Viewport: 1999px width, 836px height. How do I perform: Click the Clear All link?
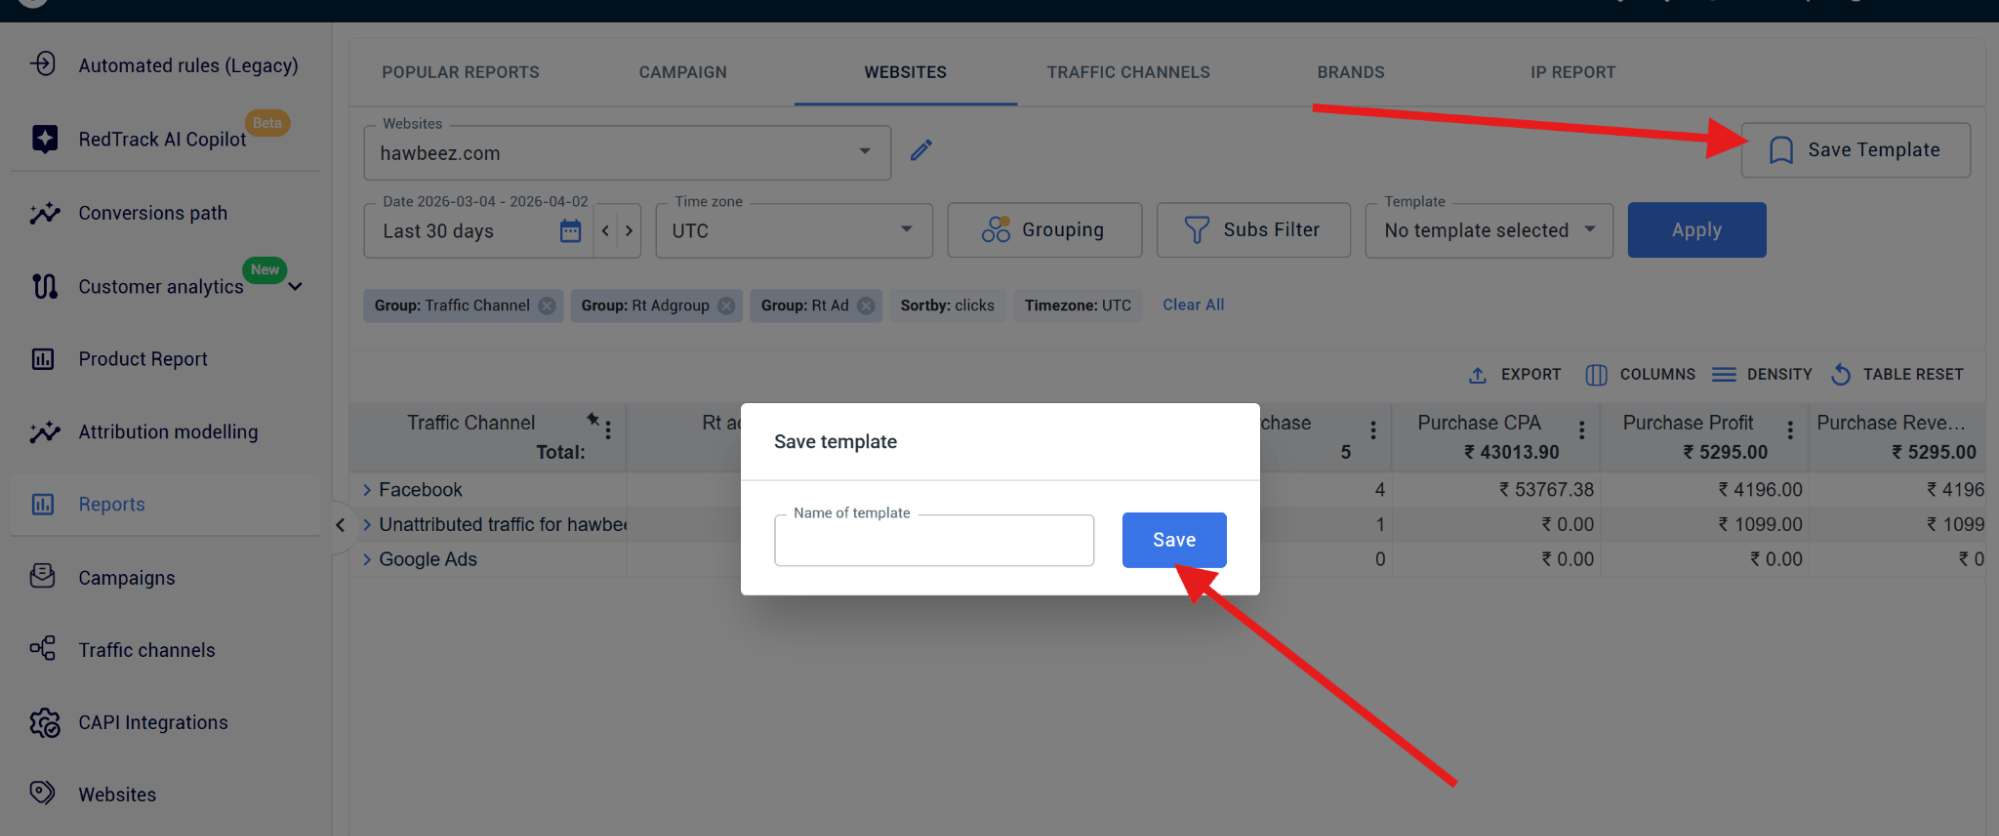click(x=1193, y=305)
